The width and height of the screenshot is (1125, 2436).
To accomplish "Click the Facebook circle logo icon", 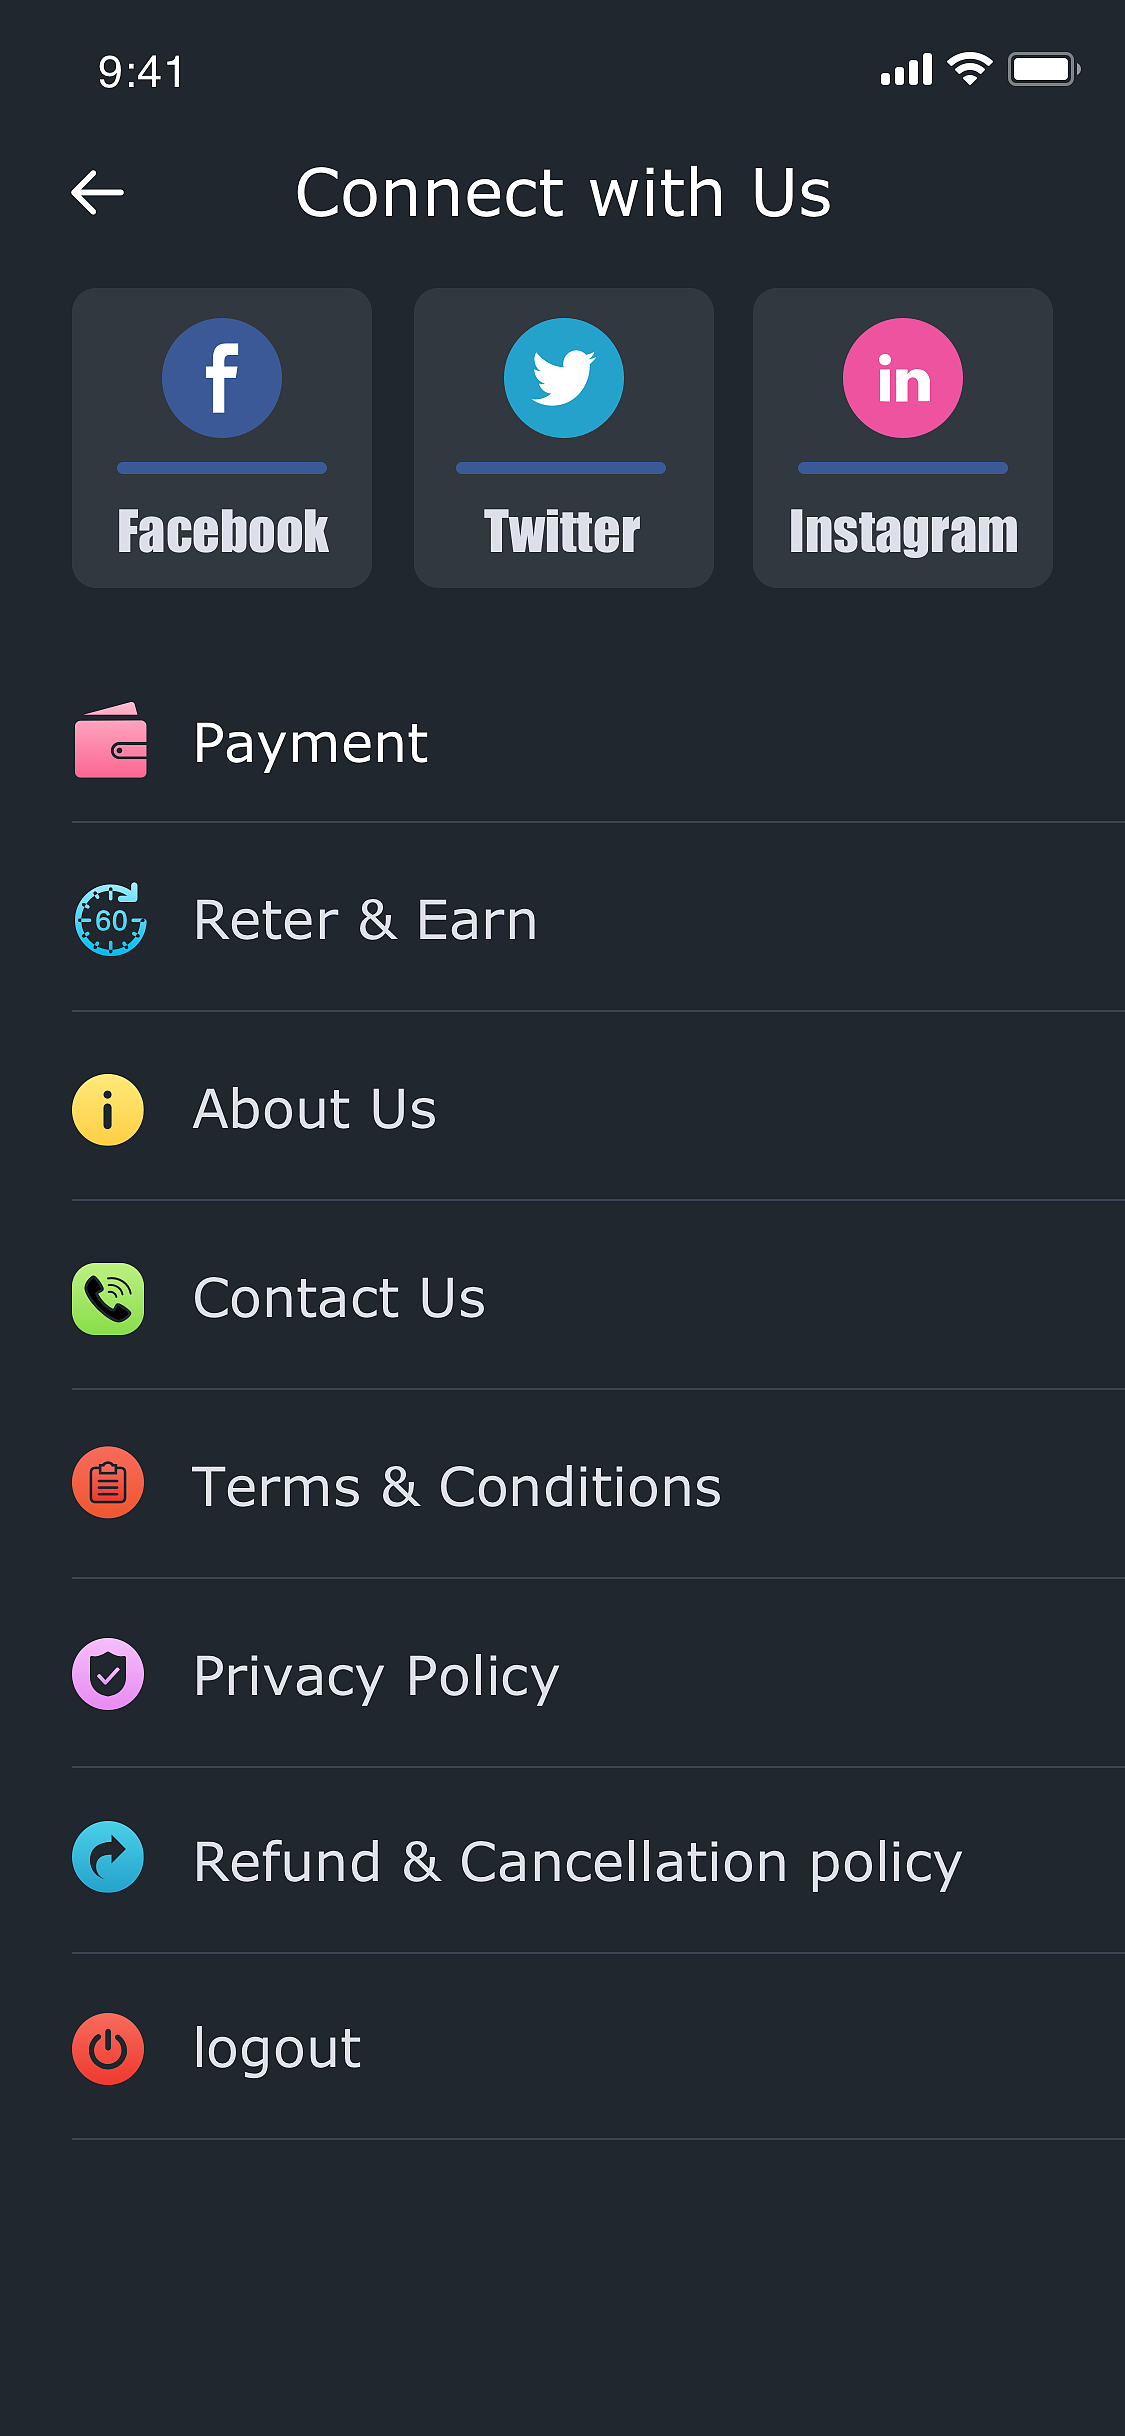I will click(x=222, y=378).
